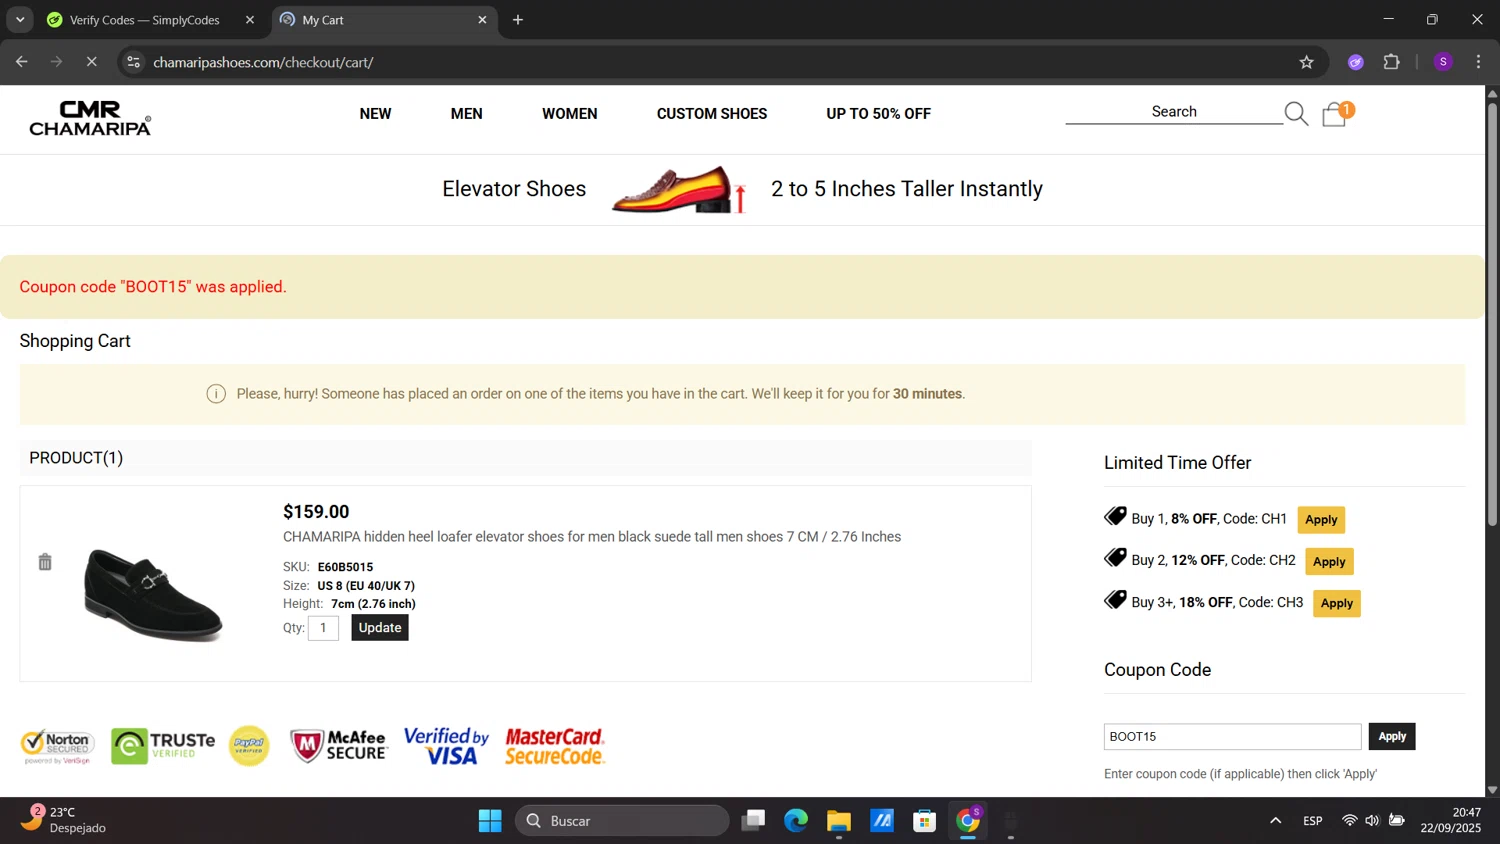Open File Explorer from taskbar
This screenshot has height=844, width=1500.
(x=839, y=821)
